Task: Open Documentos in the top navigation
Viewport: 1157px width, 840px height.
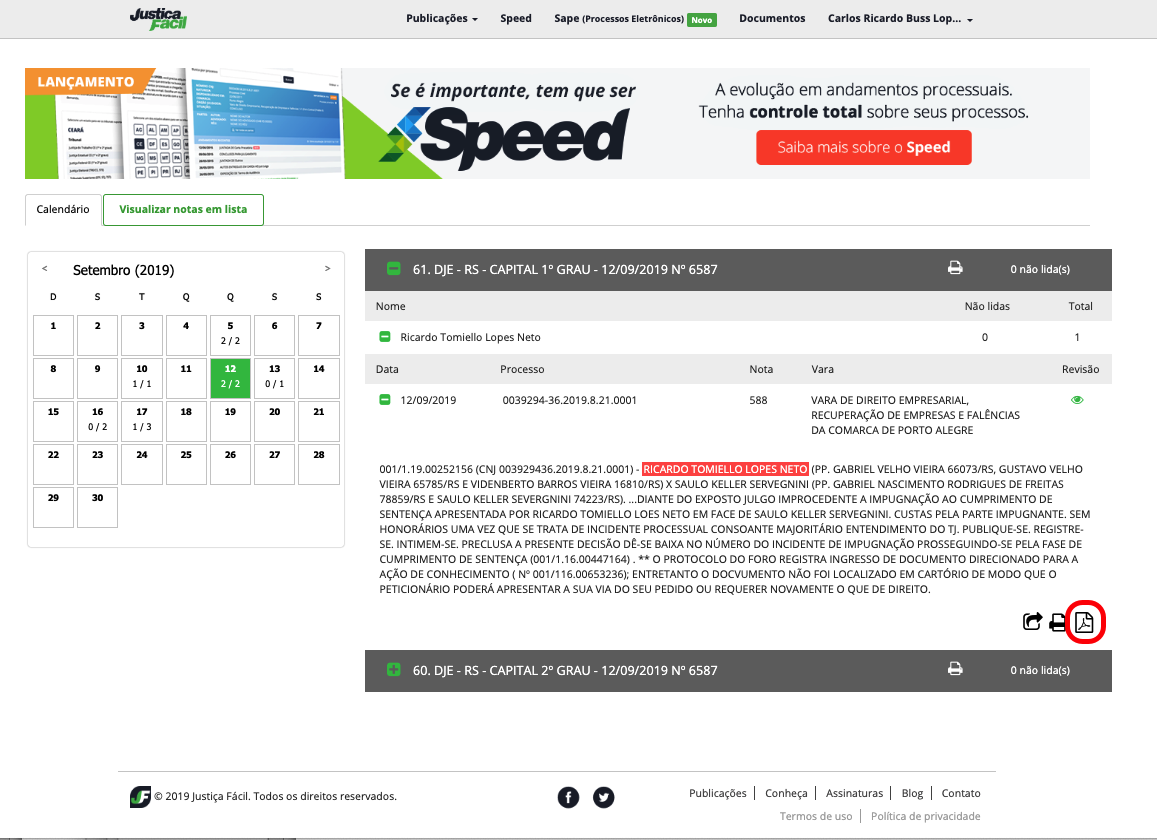Action: tap(772, 18)
